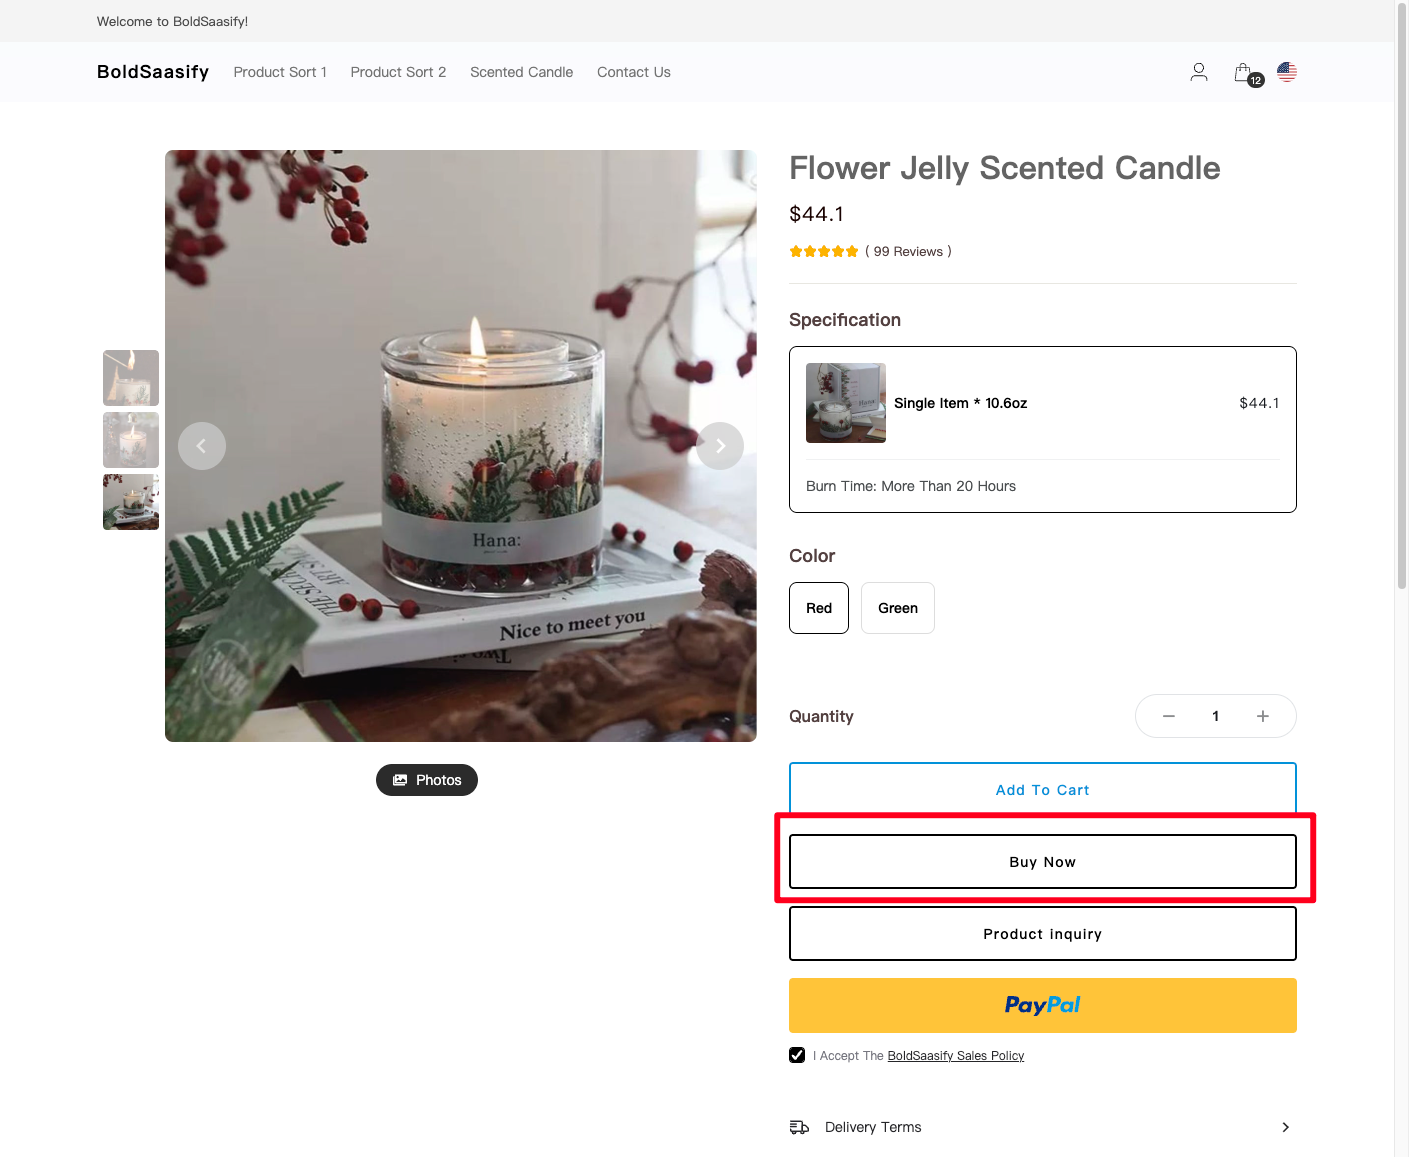This screenshot has width=1409, height=1157.
Task: Click the five-star rating icons
Action: (x=824, y=251)
